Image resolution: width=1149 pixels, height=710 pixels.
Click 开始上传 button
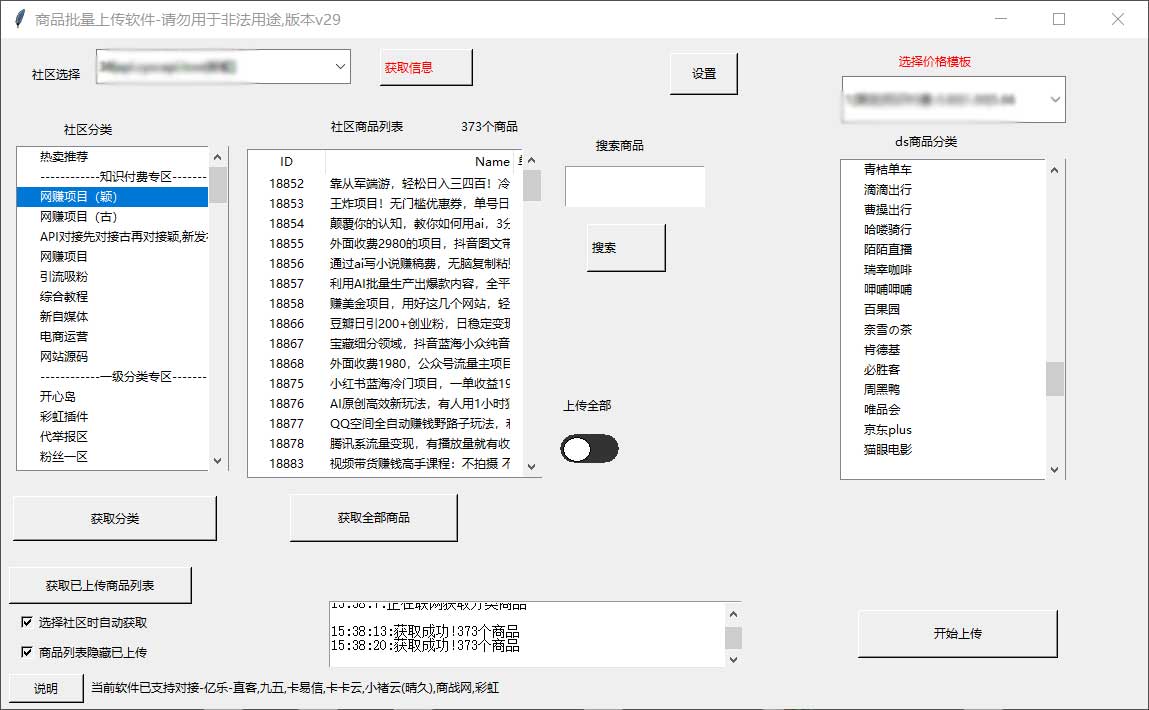(958, 633)
